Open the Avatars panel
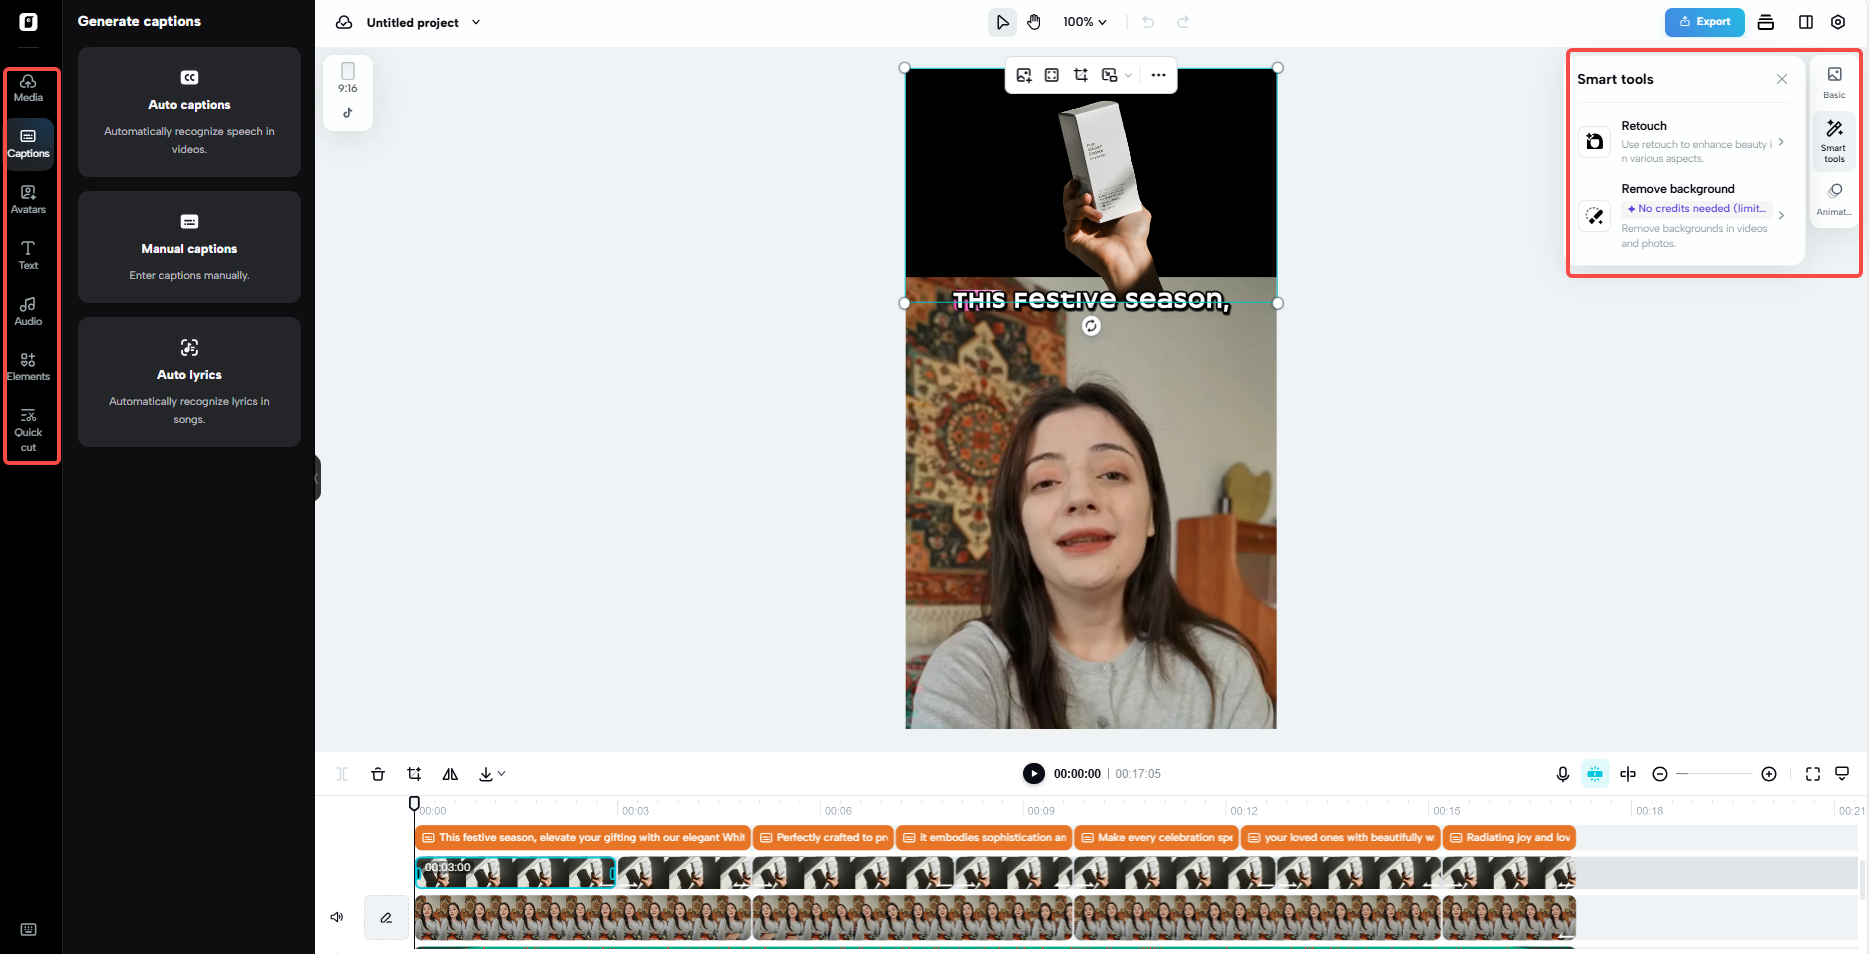 tap(28, 200)
